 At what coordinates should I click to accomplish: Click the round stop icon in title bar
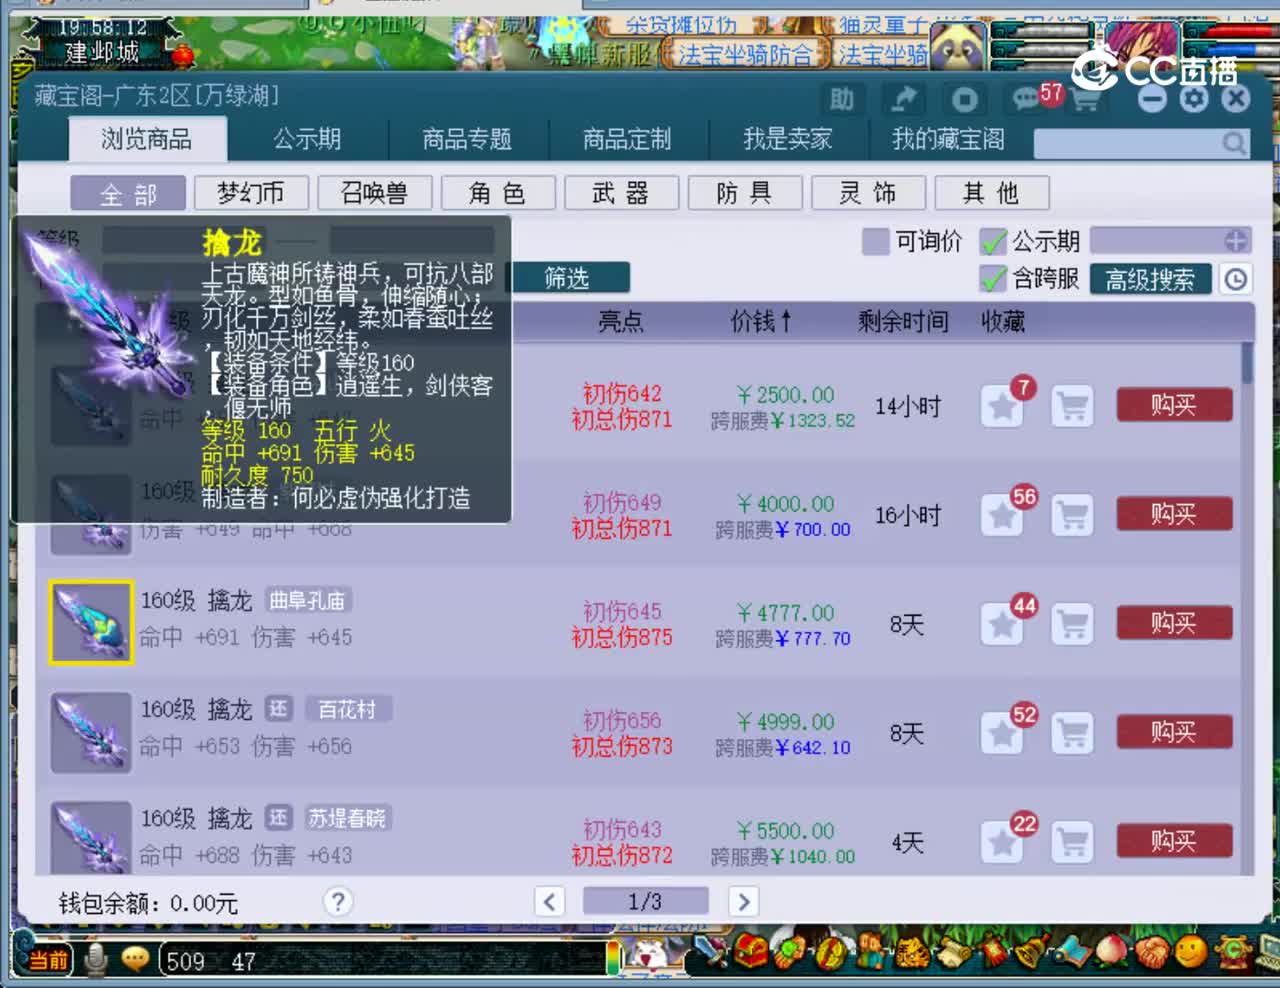964,99
